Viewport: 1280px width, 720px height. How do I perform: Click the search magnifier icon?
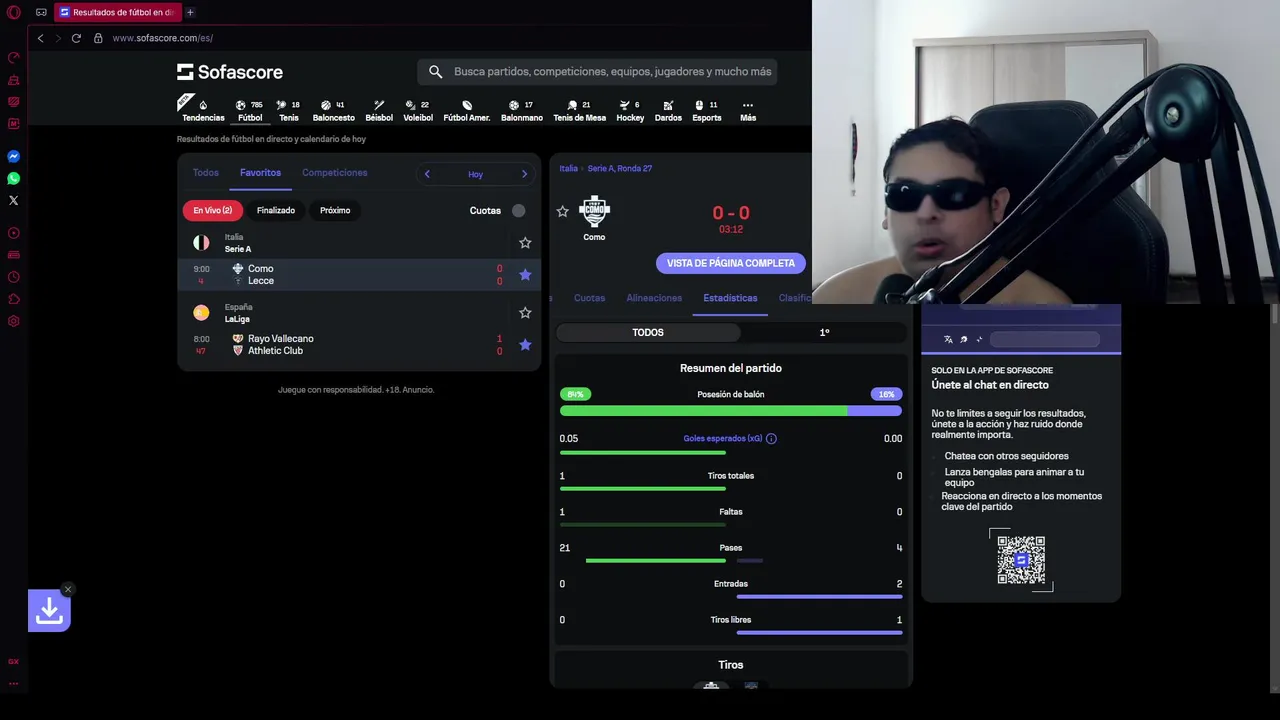click(x=435, y=72)
